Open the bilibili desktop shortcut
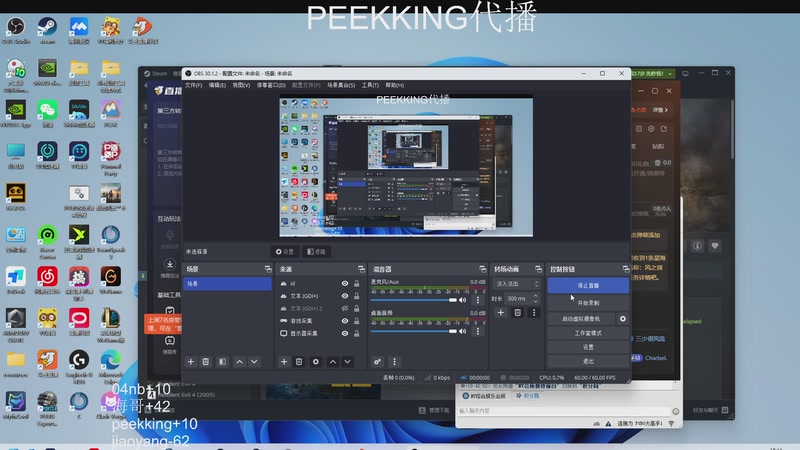The width and height of the screenshot is (800, 450). (79, 113)
